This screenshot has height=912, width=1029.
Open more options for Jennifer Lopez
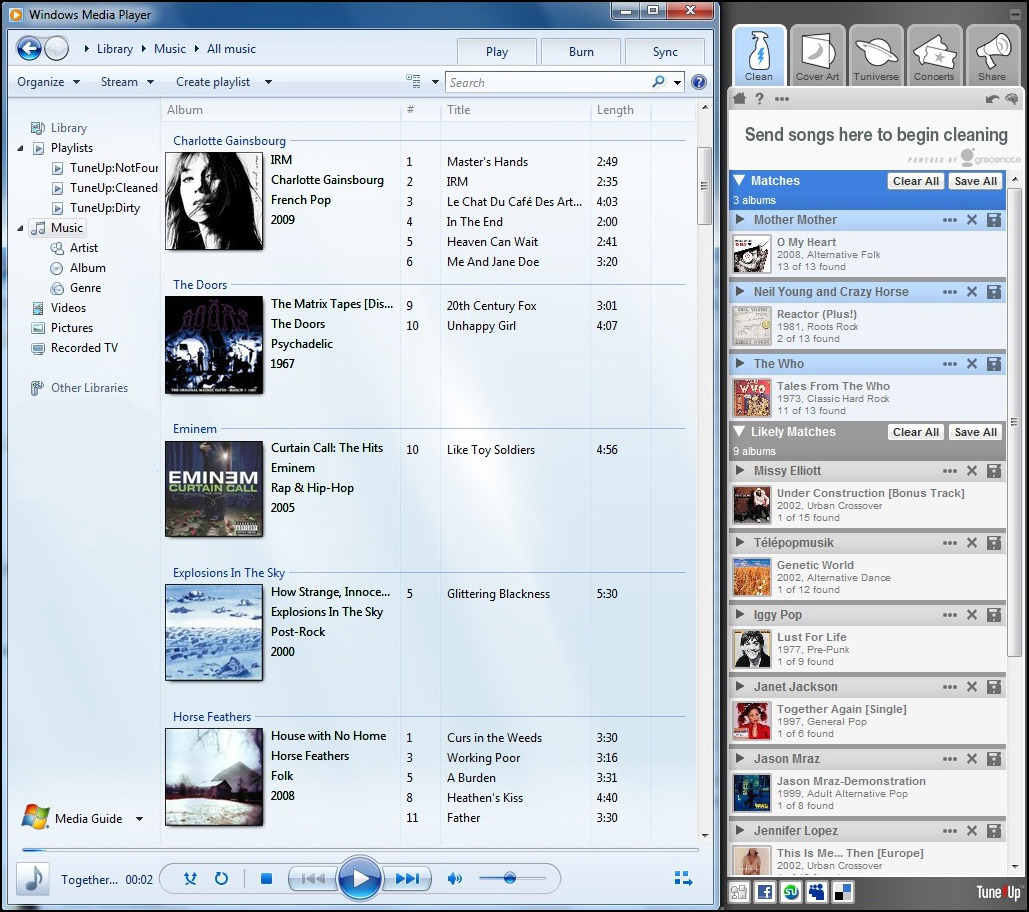950,831
